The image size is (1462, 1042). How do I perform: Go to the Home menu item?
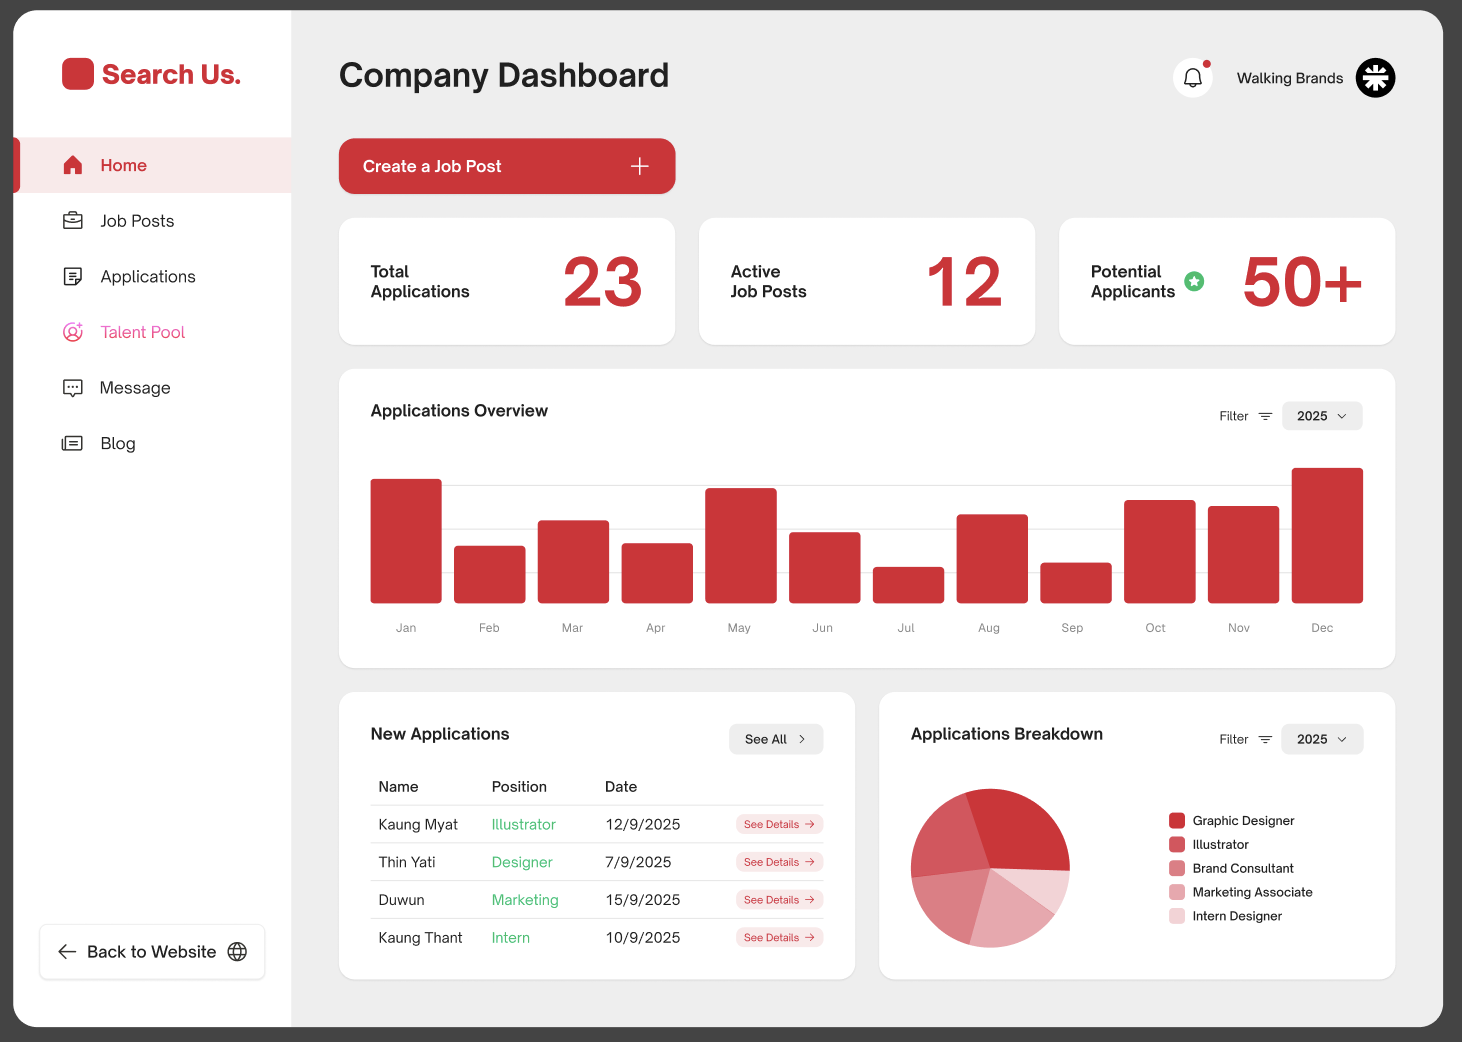pyautogui.click(x=123, y=166)
